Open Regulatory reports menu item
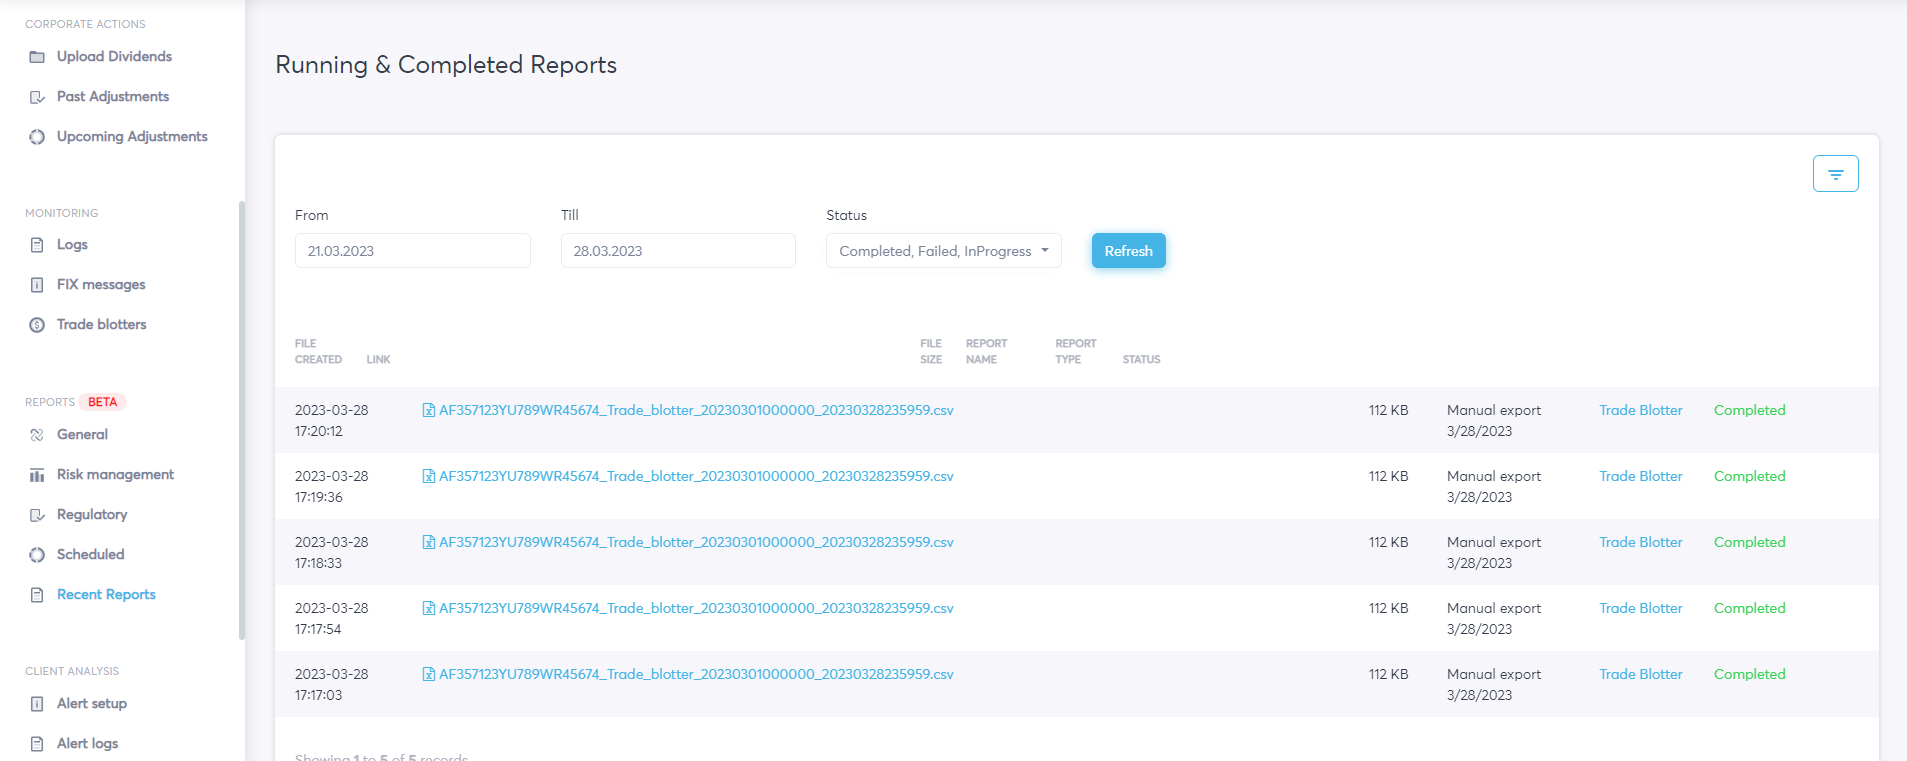Image resolution: width=1907 pixels, height=761 pixels. point(92,515)
